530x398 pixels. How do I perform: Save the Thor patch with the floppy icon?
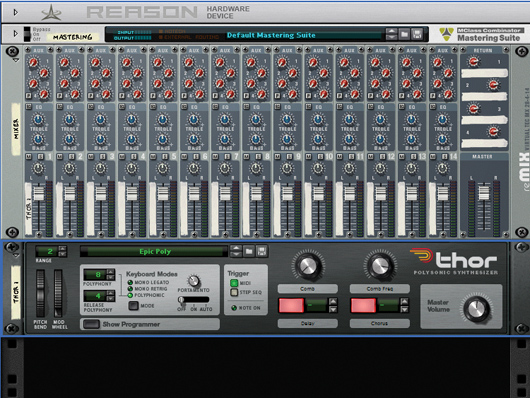pyautogui.click(x=261, y=251)
